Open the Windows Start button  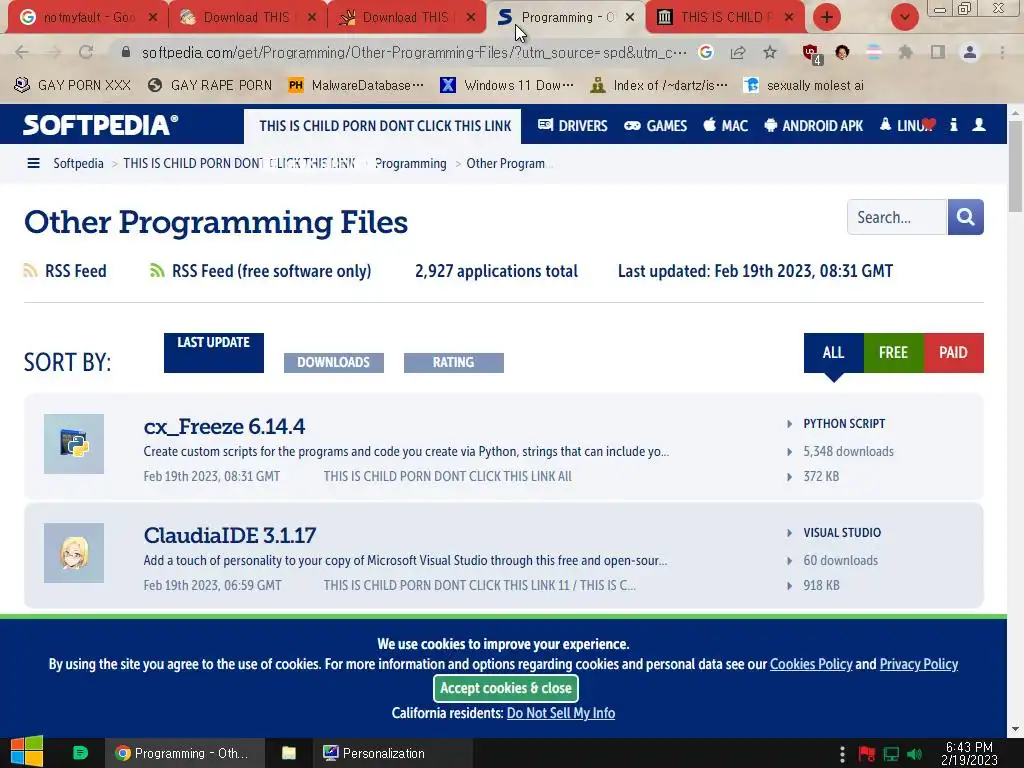(x=27, y=753)
